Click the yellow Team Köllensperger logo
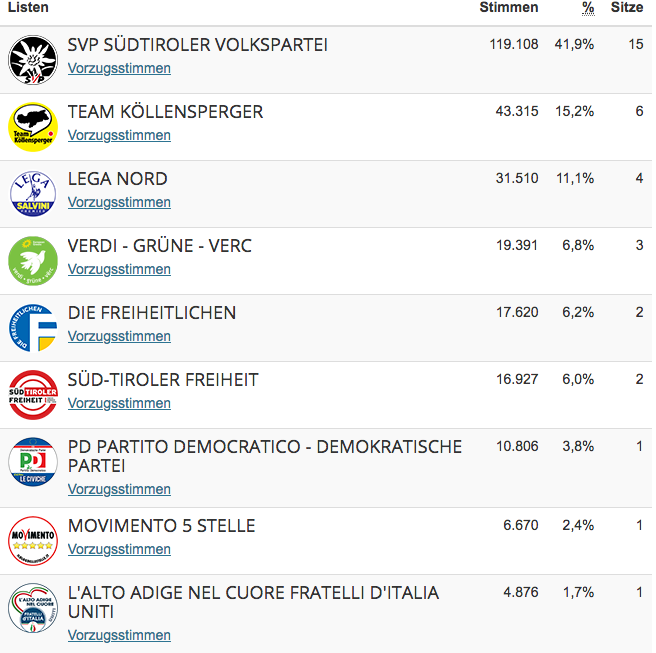656x653 pixels. pyautogui.click(x=33, y=127)
